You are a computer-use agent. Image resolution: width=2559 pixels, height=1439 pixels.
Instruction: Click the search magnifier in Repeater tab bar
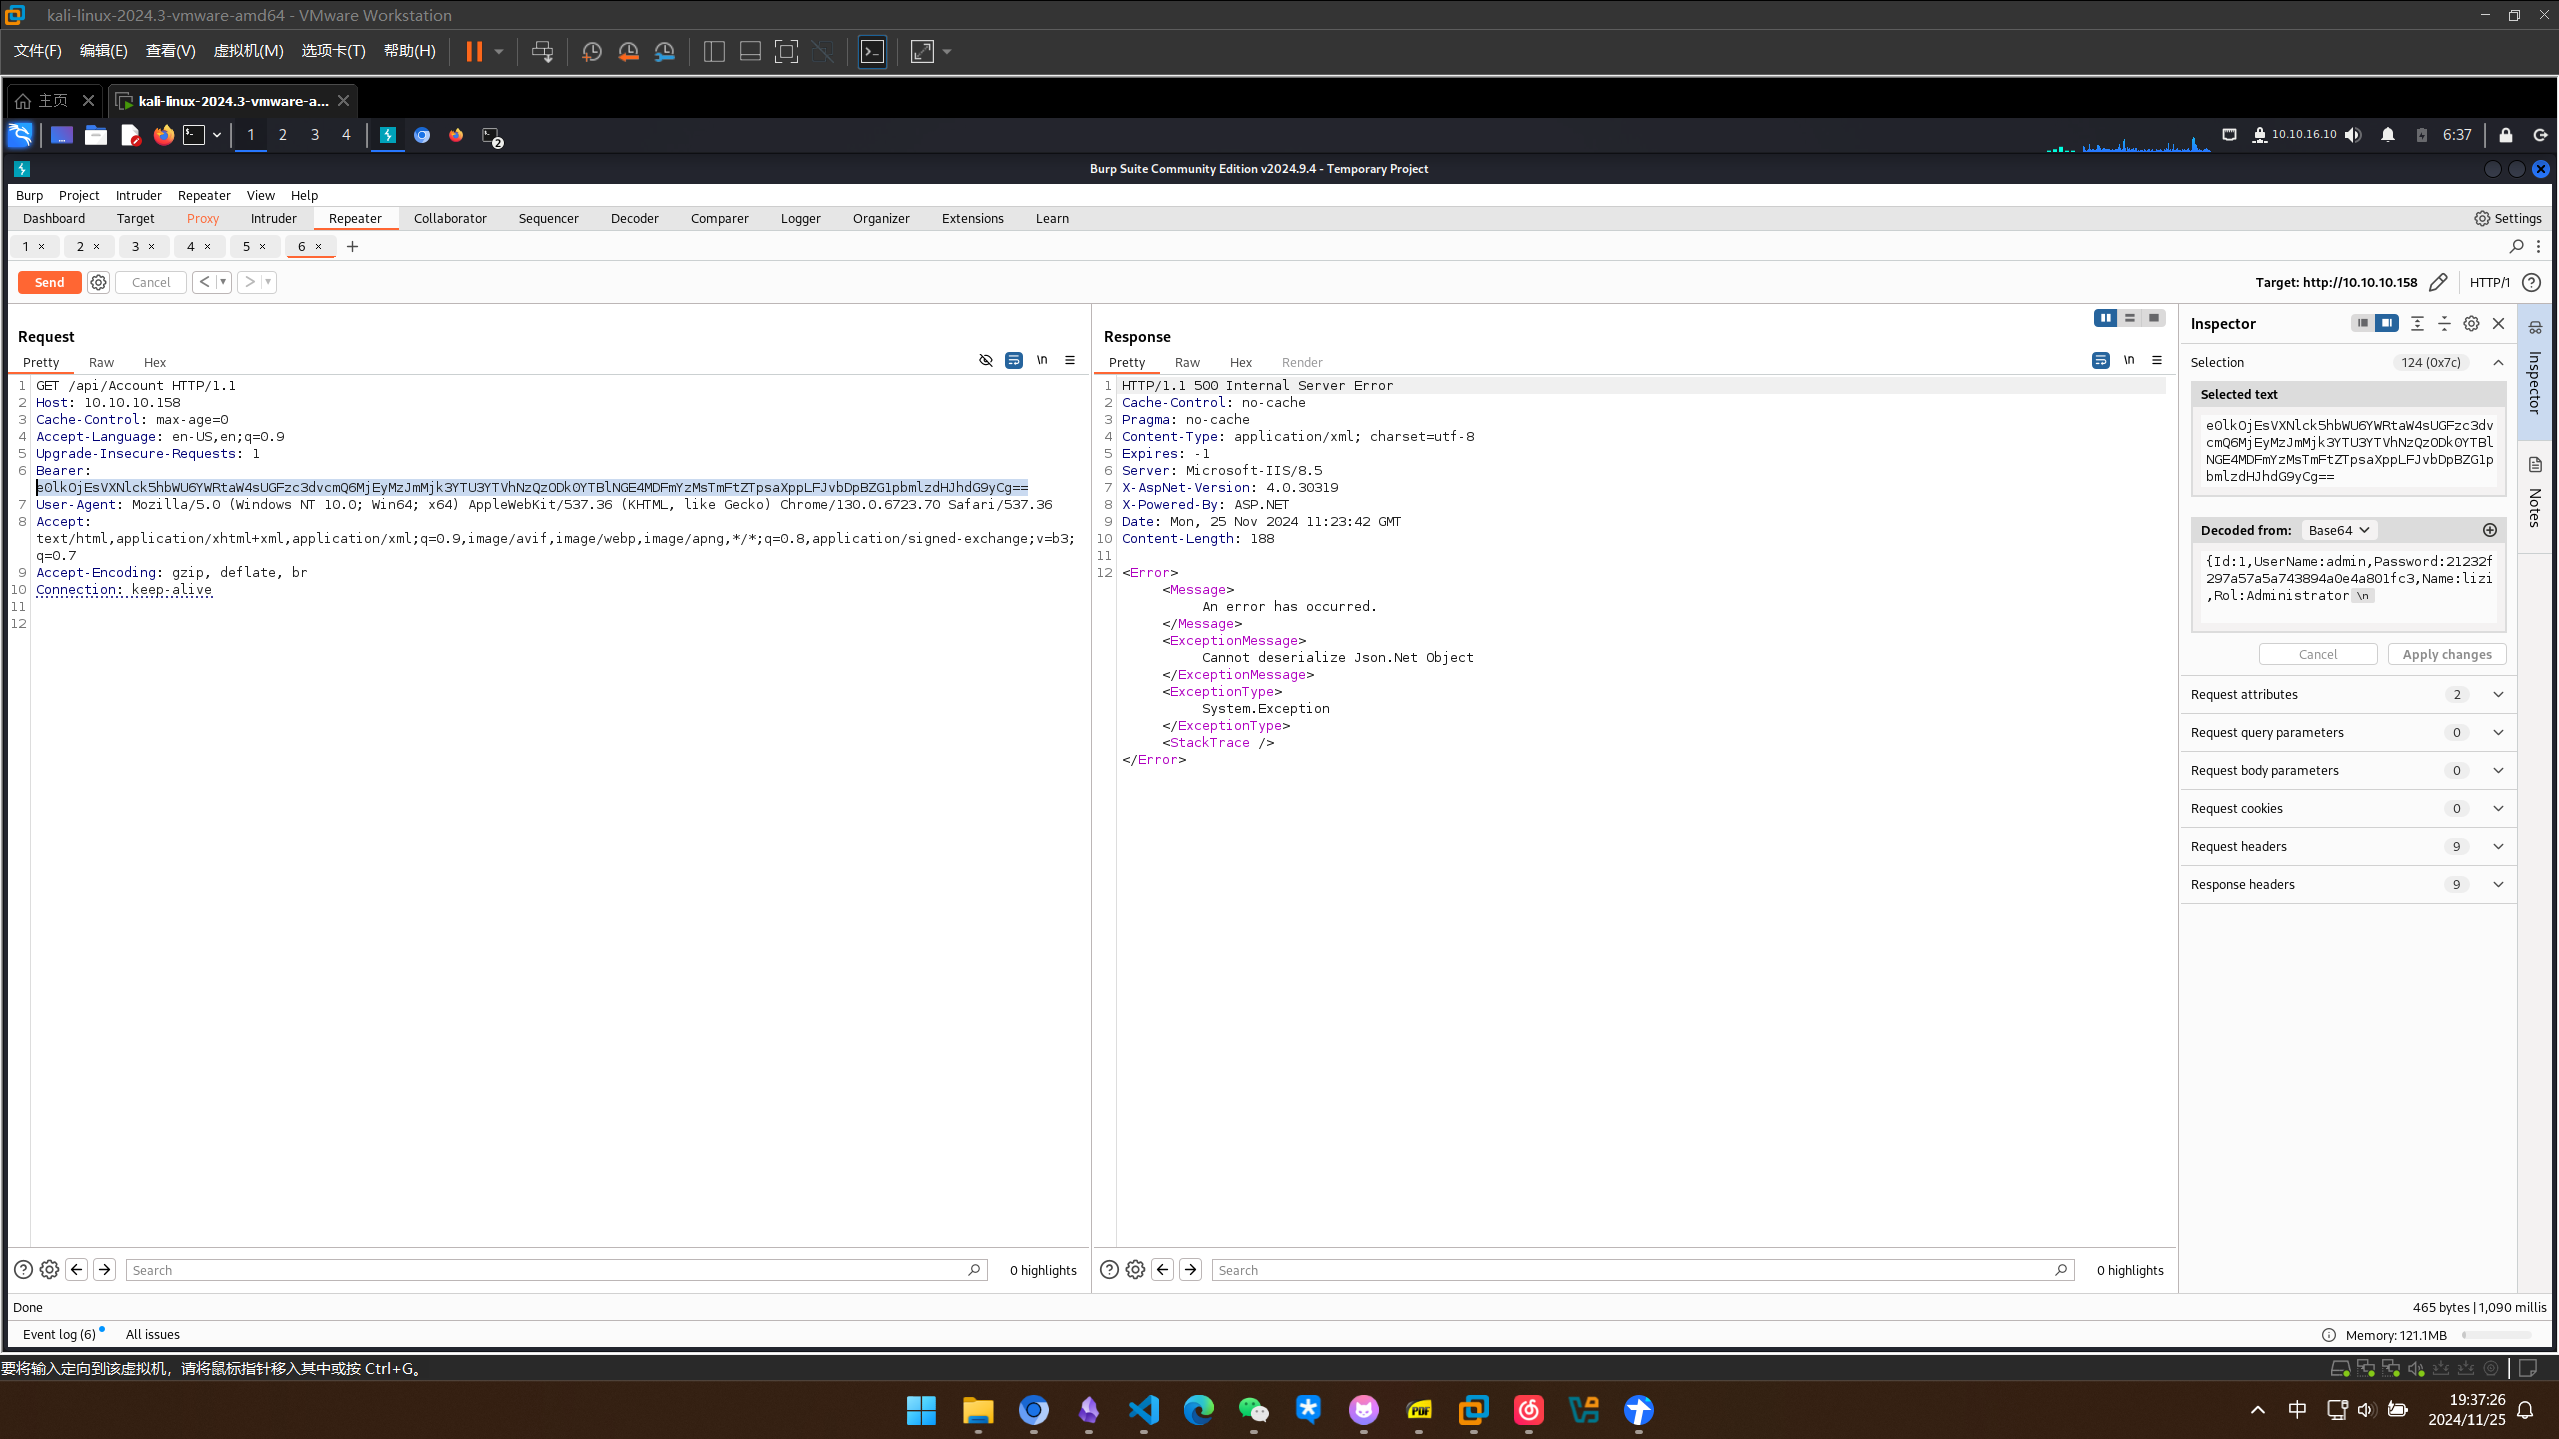tap(2516, 246)
